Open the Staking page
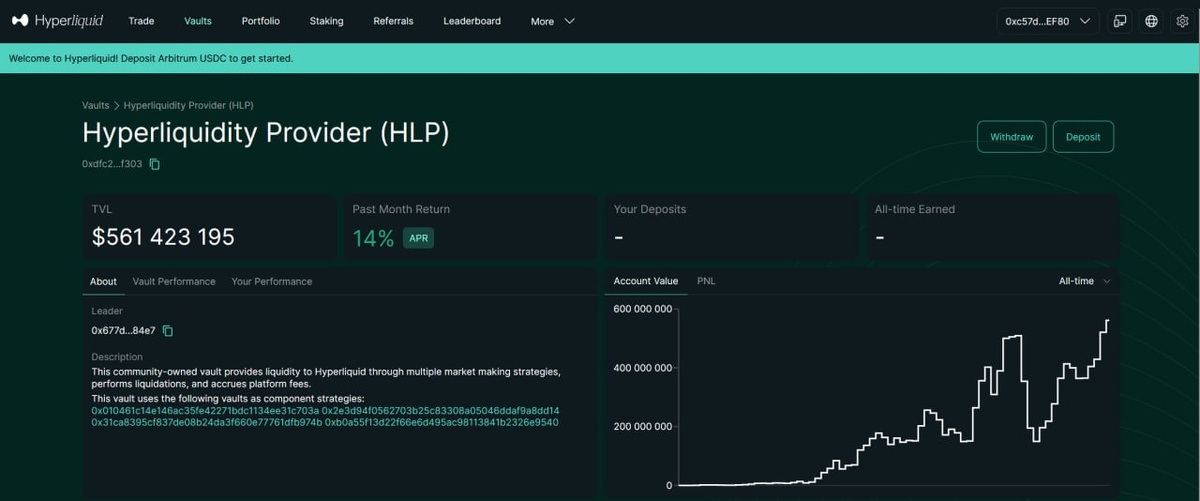The image size is (1200, 501). [x=326, y=21]
